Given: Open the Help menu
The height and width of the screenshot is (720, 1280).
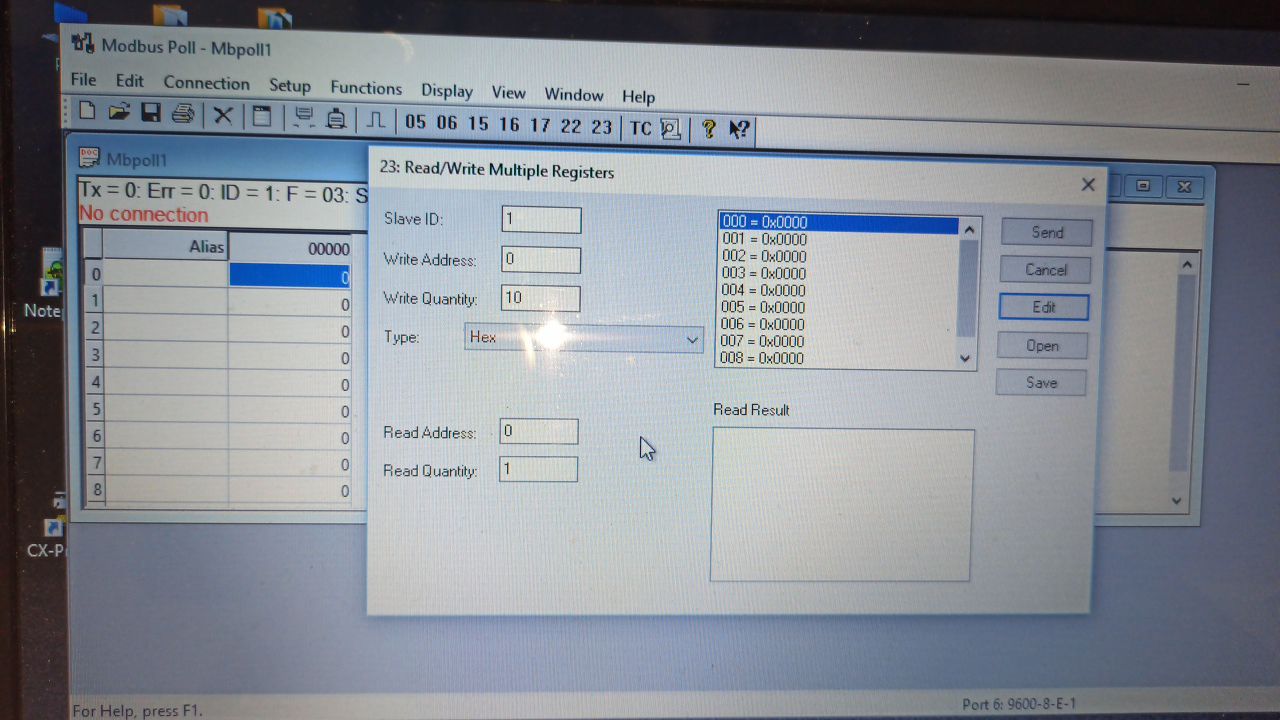Looking at the screenshot, I should tap(638, 97).
